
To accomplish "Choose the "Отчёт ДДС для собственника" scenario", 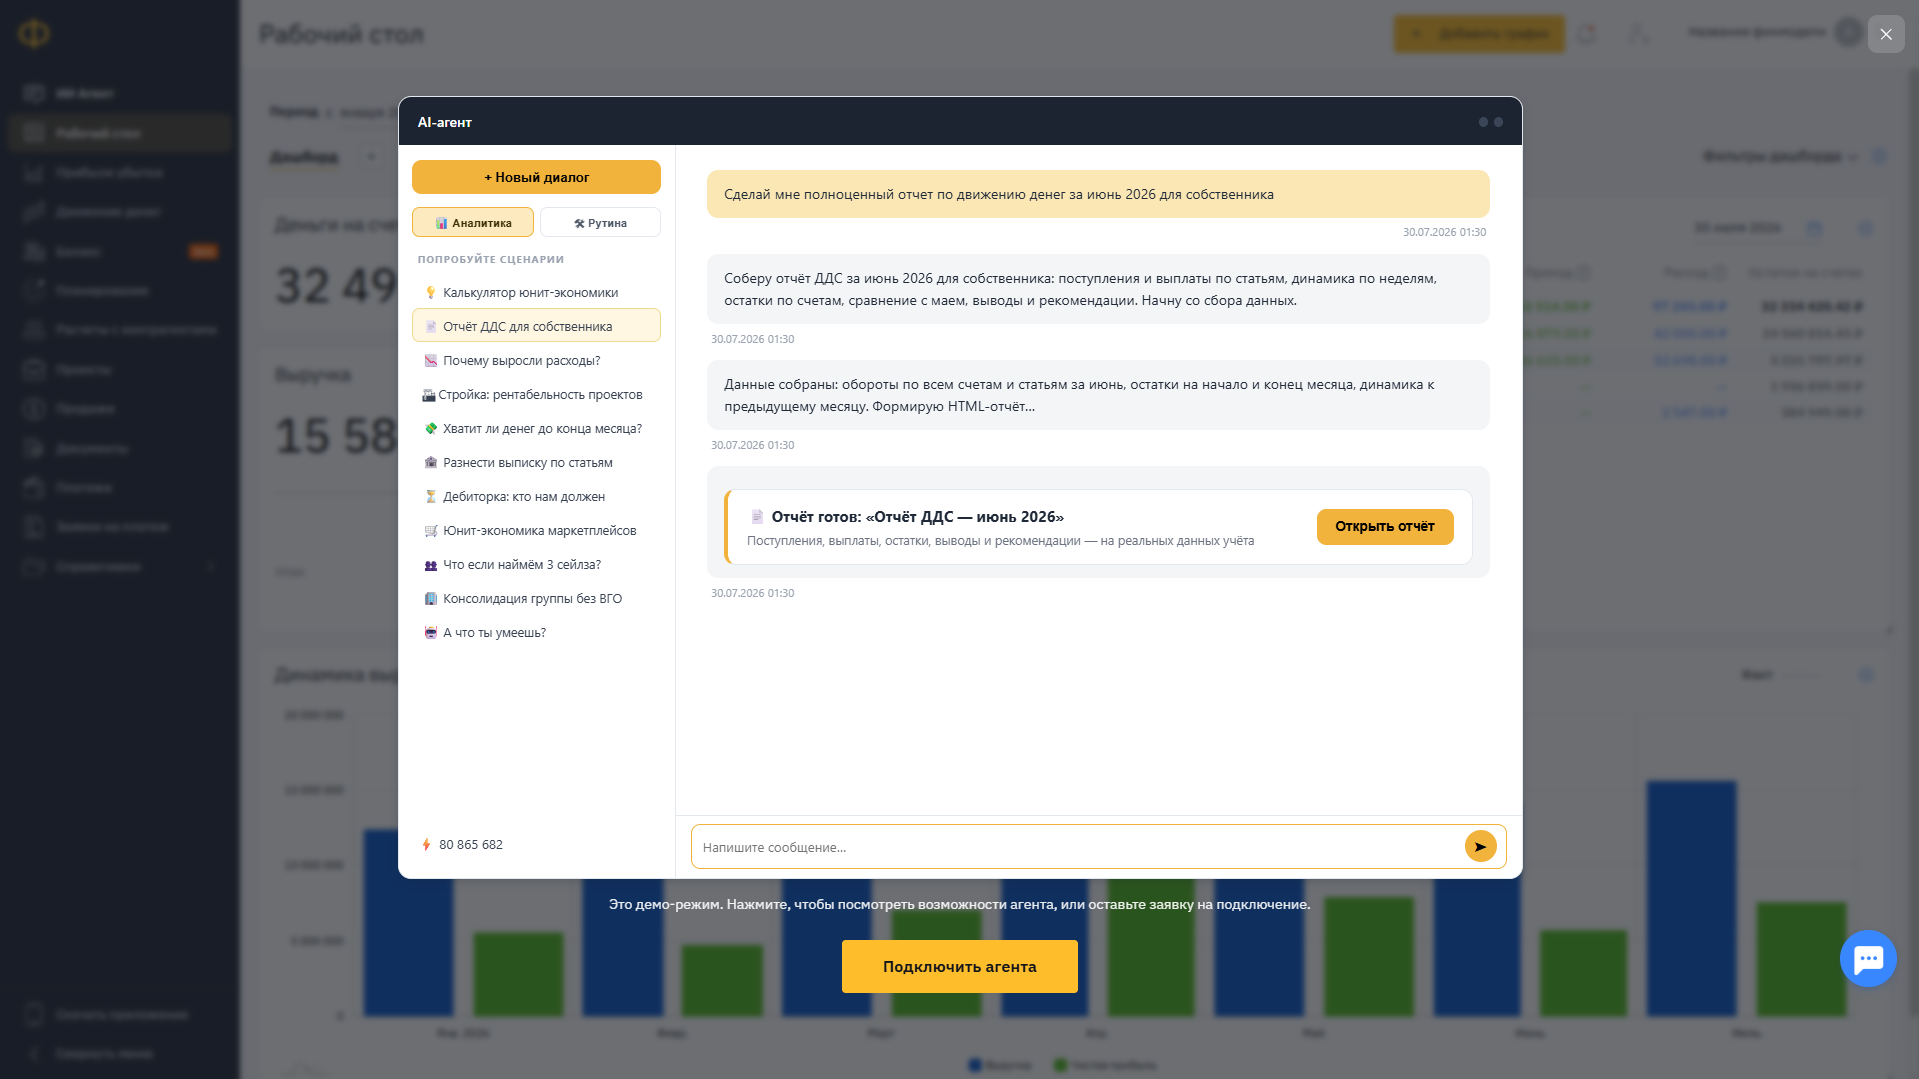I will pos(536,326).
